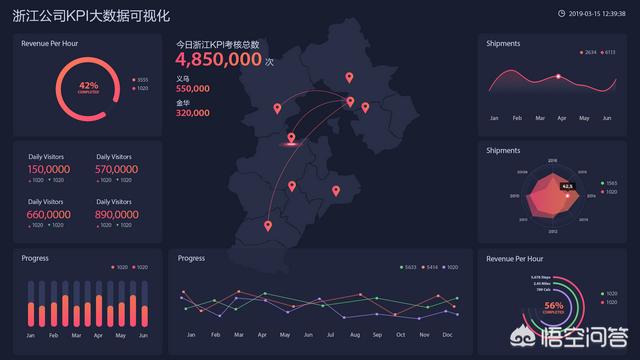
Task: Click the northernmost map pin
Action: coord(349,78)
